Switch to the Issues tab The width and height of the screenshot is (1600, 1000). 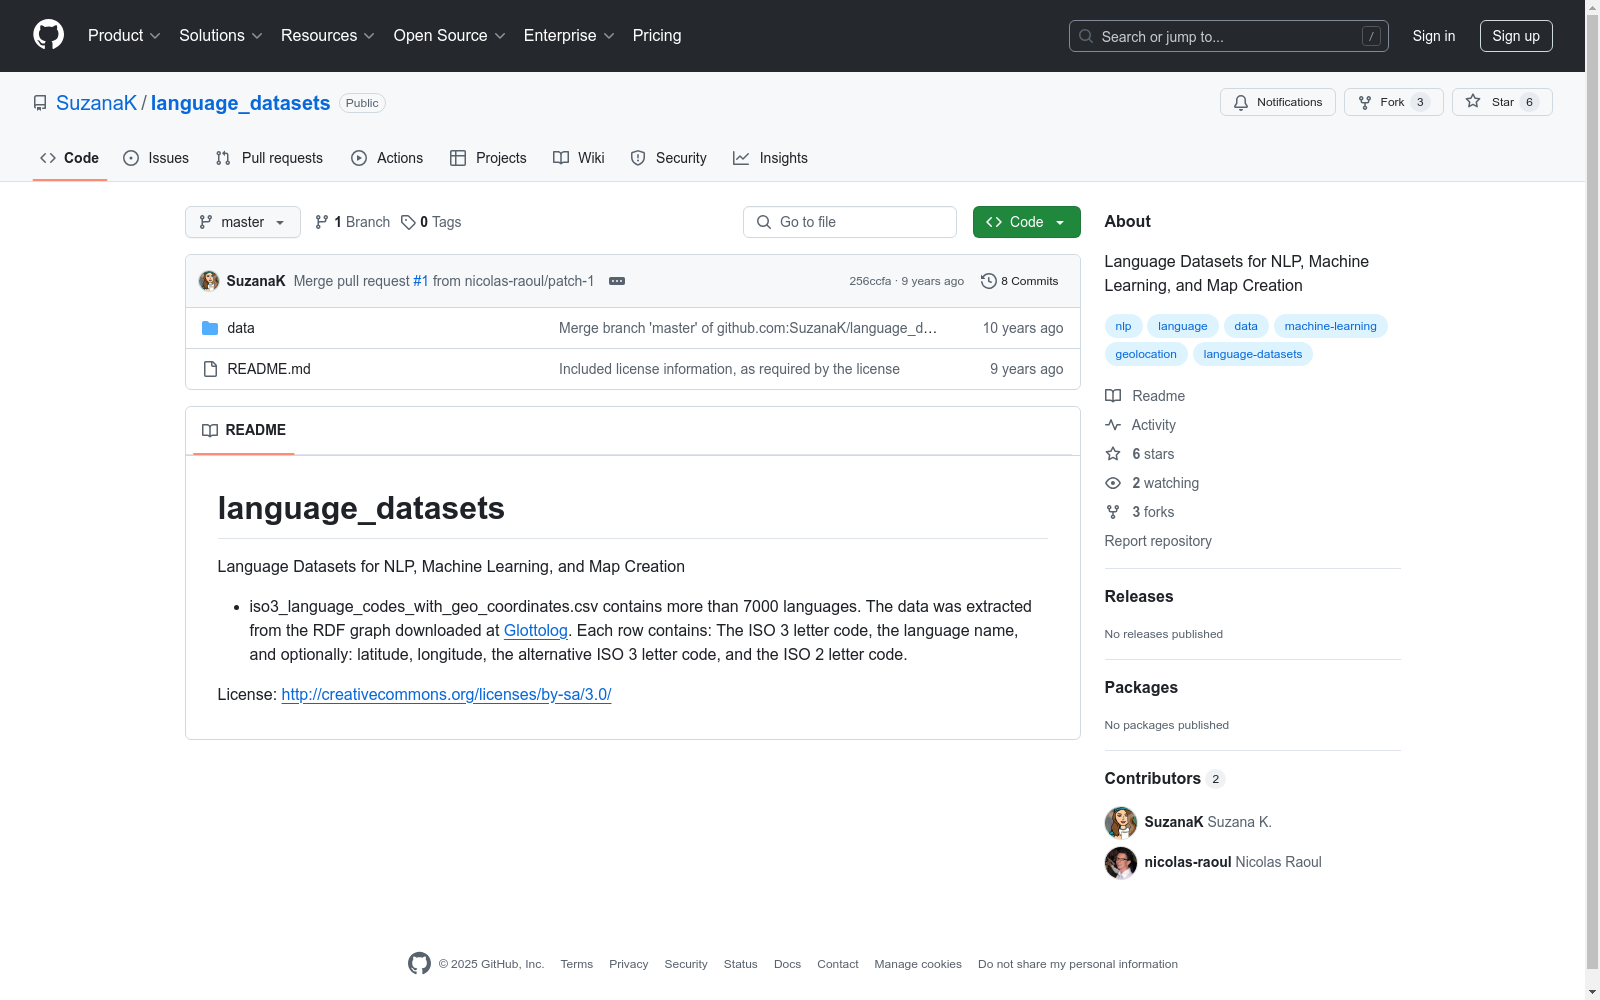pyautogui.click(x=156, y=158)
